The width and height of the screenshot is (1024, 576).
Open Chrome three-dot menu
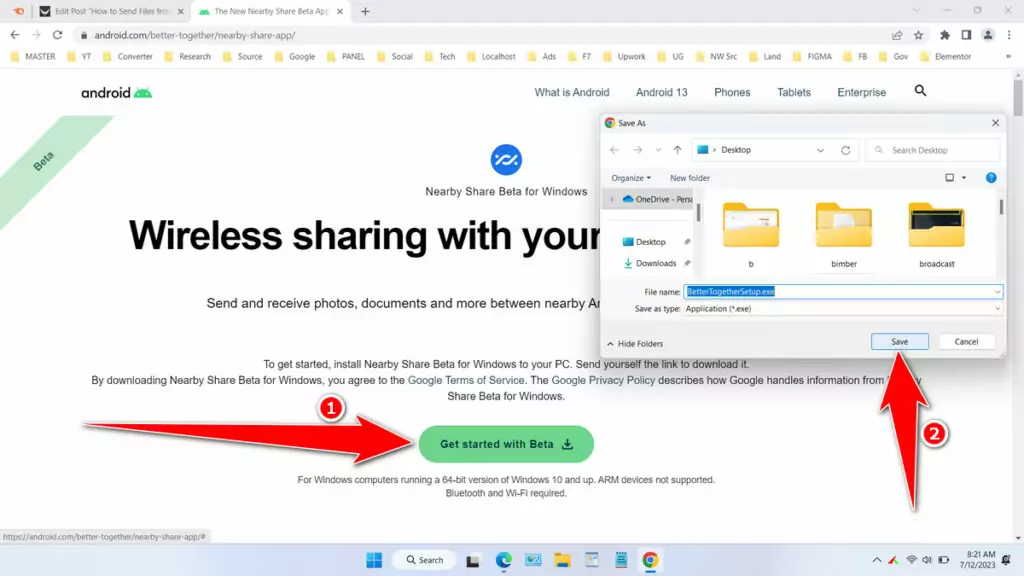pos(1009,35)
